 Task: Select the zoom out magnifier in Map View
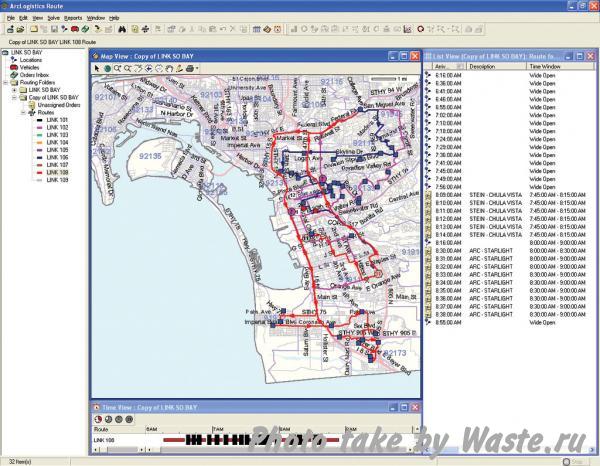[x=128, y=68]
